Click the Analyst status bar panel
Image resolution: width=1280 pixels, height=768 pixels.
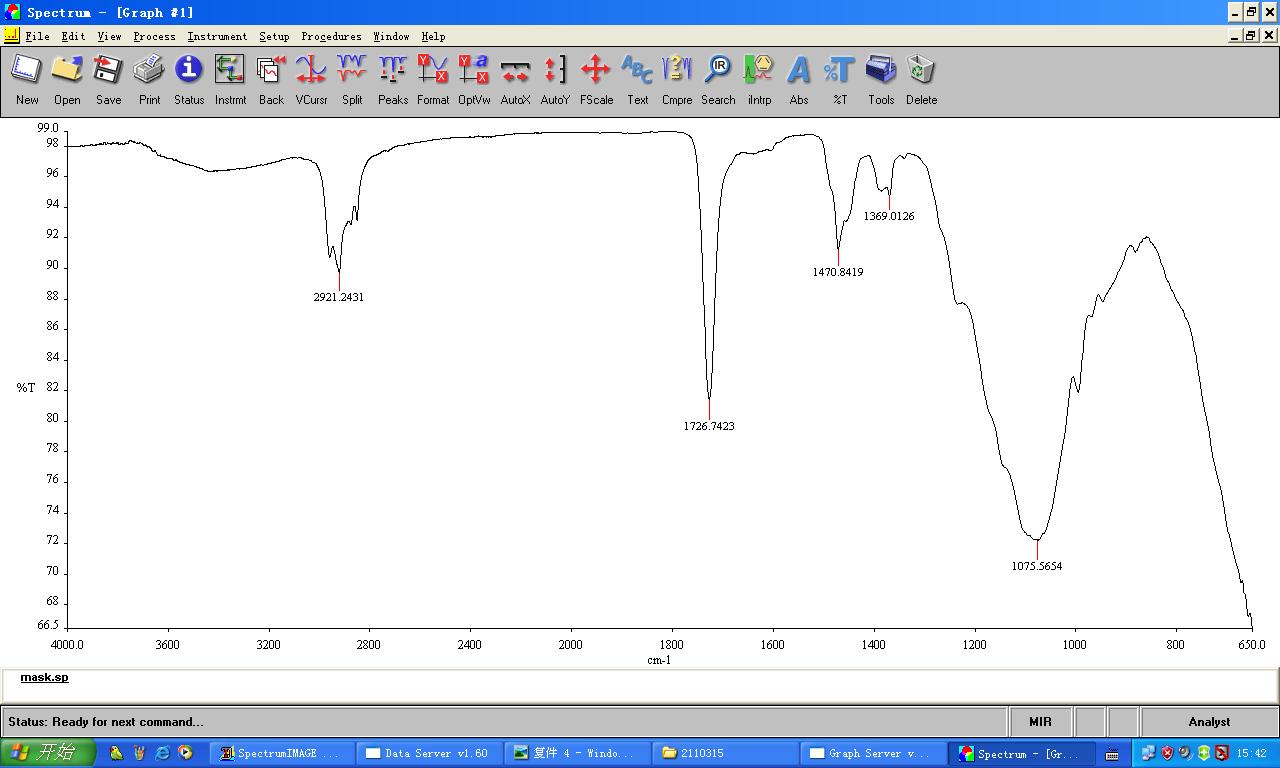pyautogui.click(x=1209, y=722)
